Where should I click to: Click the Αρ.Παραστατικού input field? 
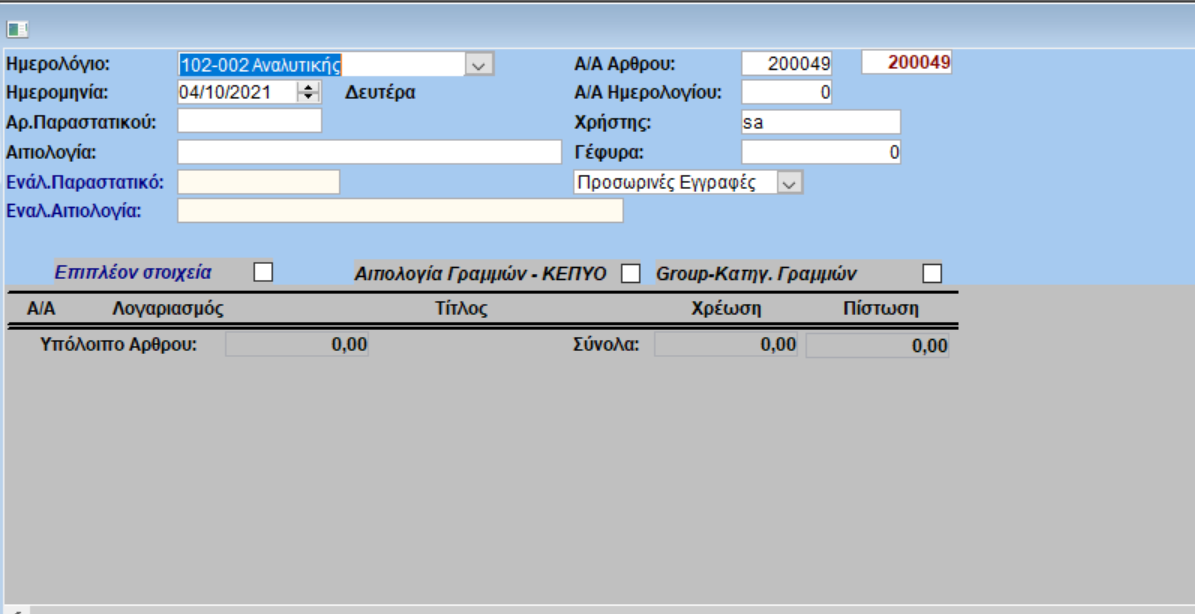[x=250, y=121]
